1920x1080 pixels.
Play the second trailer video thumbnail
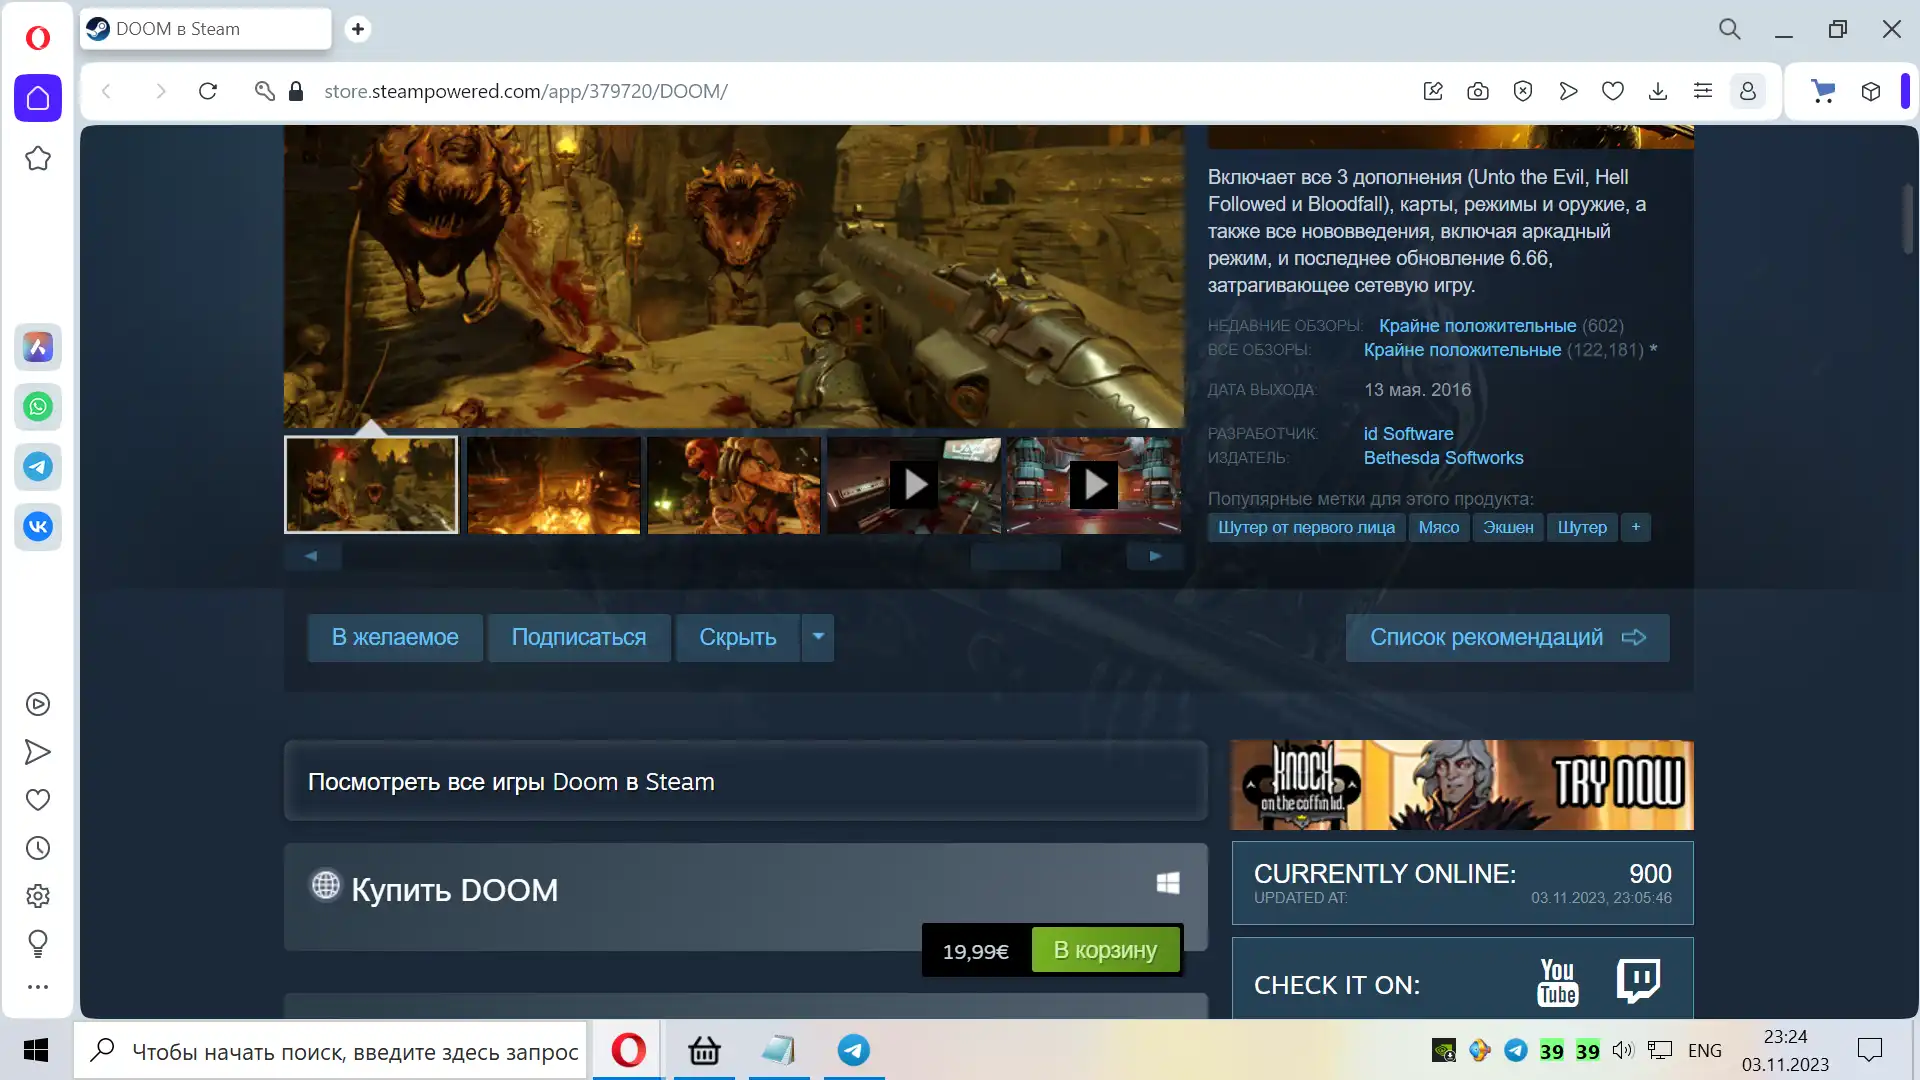click(1094, 485)
